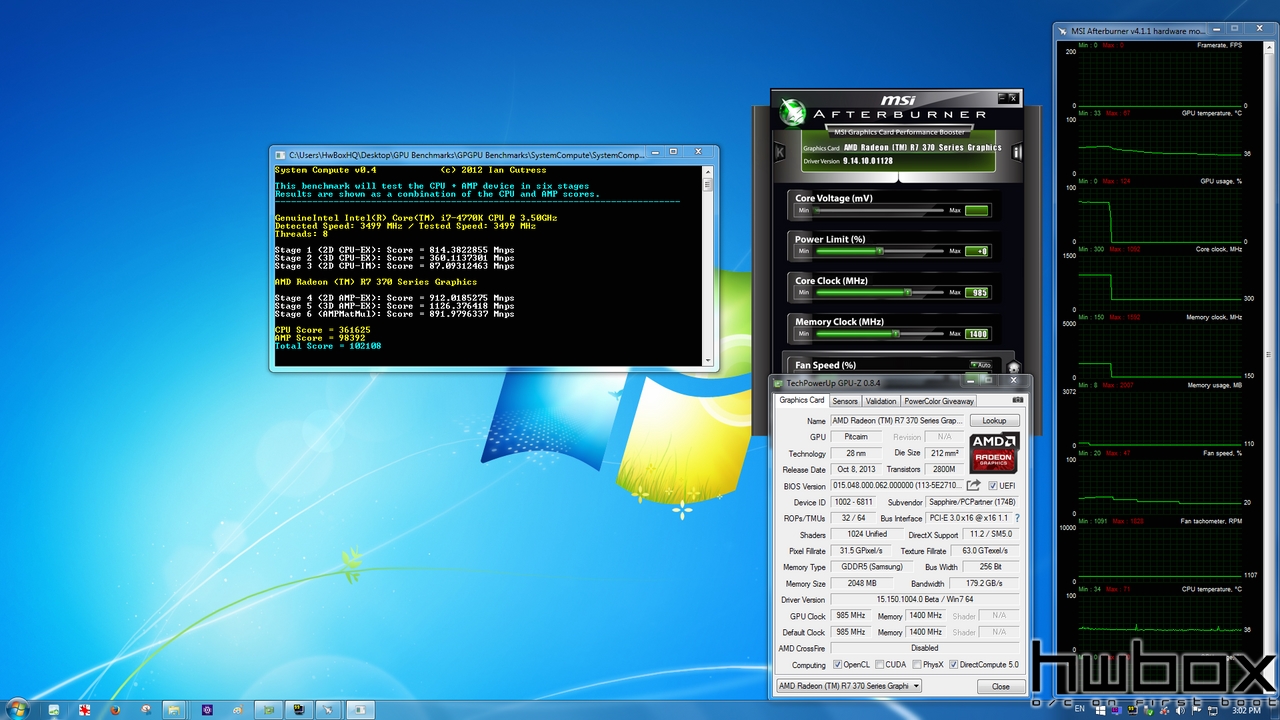
Task: Open the Windows Explorer folder taskbar icon
Action: (x=173, y=709)
